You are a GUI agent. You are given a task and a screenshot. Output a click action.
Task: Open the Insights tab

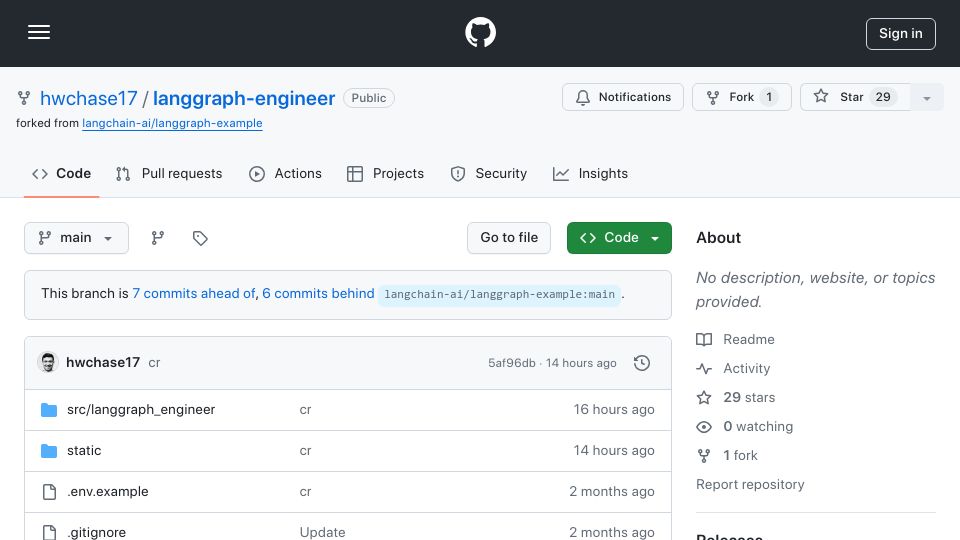tap(590, 174)
